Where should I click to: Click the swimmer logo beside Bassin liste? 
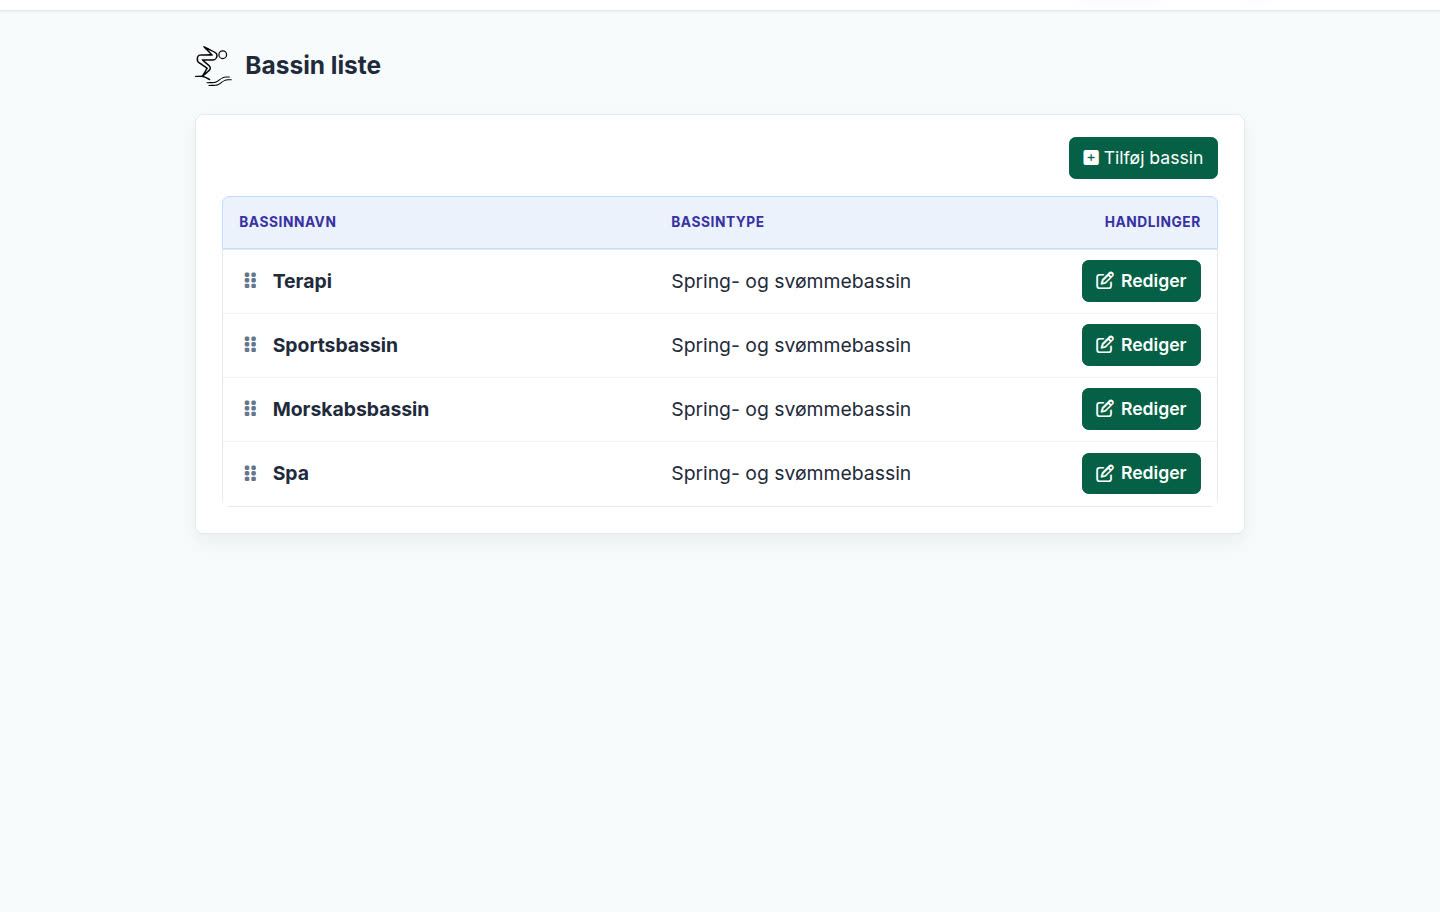(x=213, y=66)
